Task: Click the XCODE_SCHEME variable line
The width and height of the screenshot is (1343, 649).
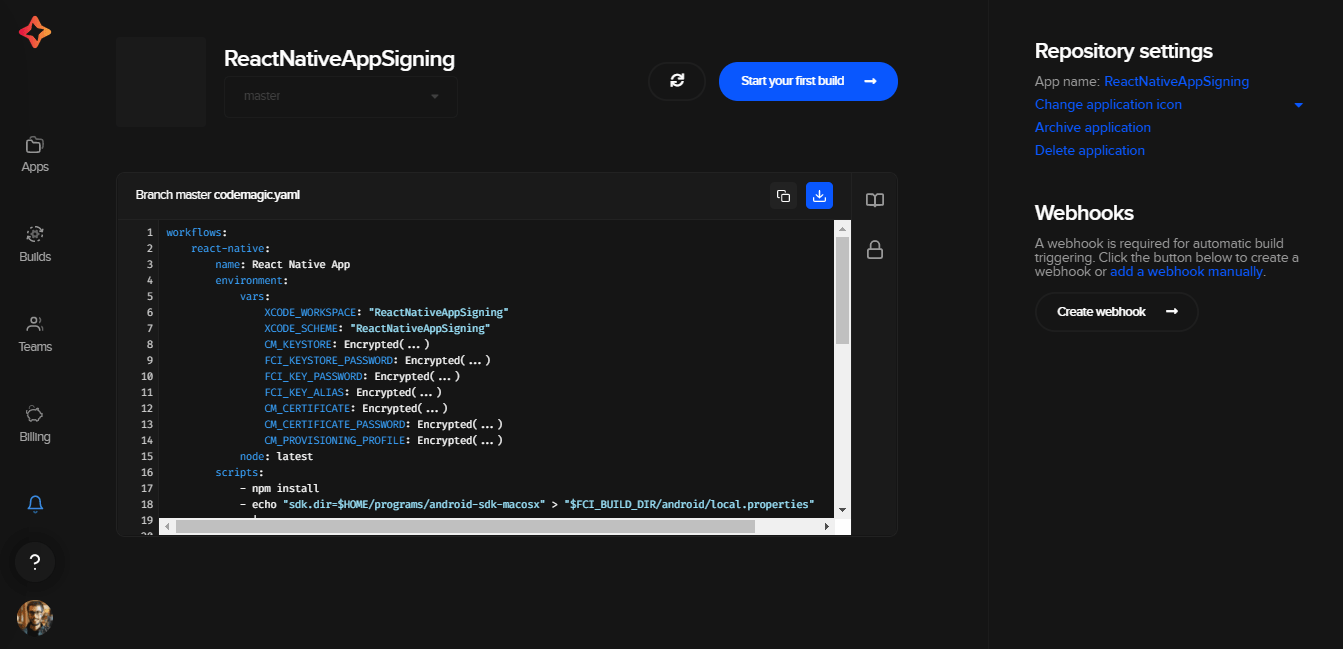Action: (x=378, y=328)
